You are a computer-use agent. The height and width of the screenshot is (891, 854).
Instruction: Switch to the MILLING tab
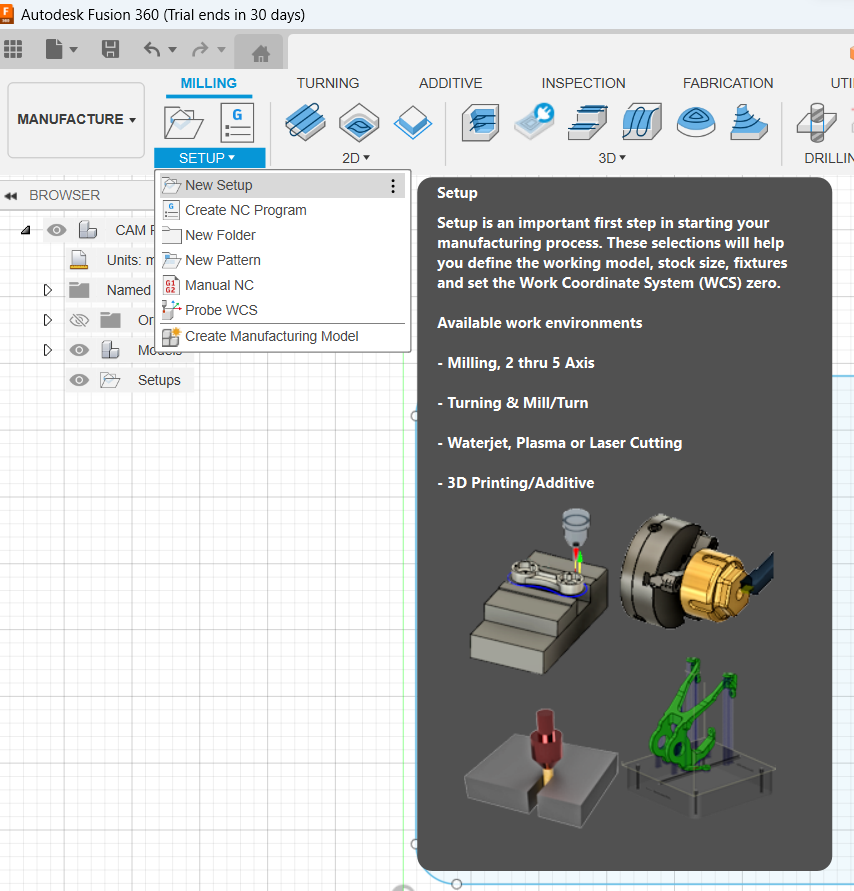(x=209, y=84)
